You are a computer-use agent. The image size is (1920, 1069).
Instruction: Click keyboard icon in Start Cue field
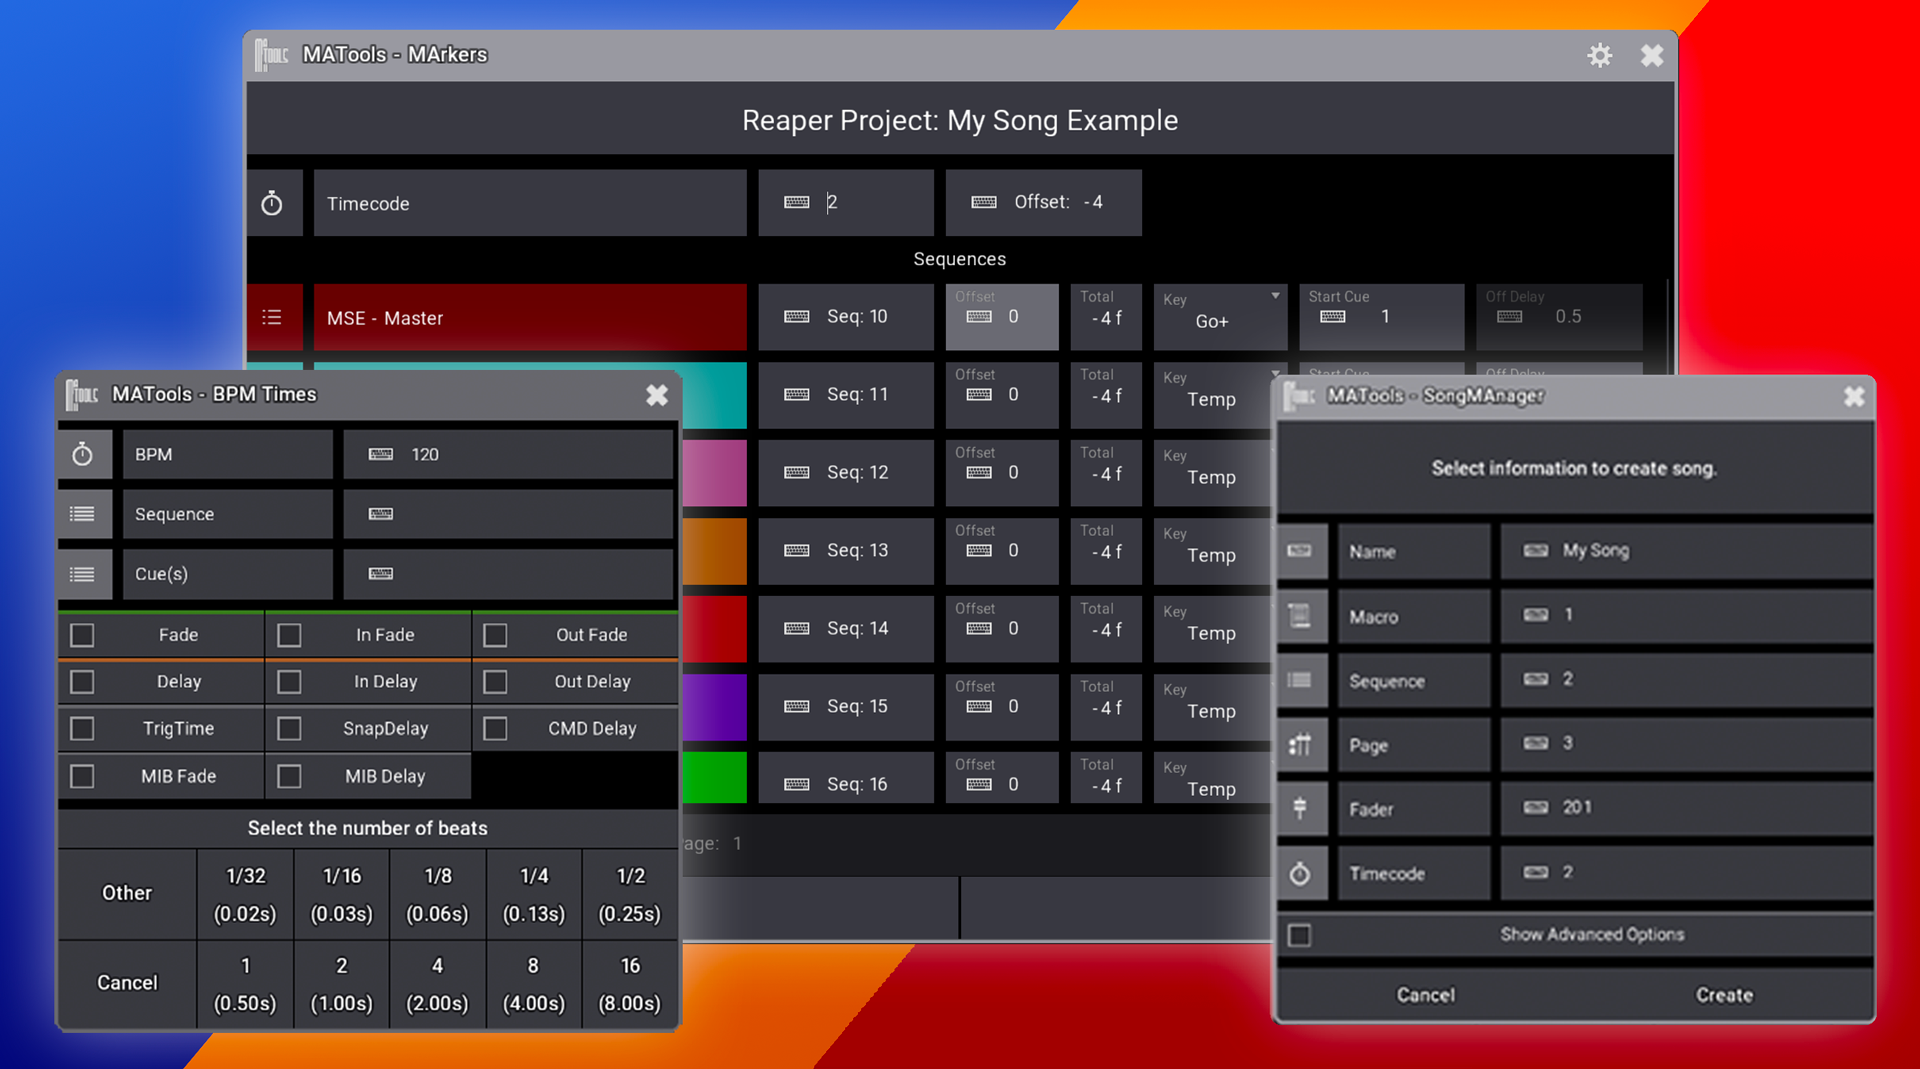click(x=1333, y=317)
